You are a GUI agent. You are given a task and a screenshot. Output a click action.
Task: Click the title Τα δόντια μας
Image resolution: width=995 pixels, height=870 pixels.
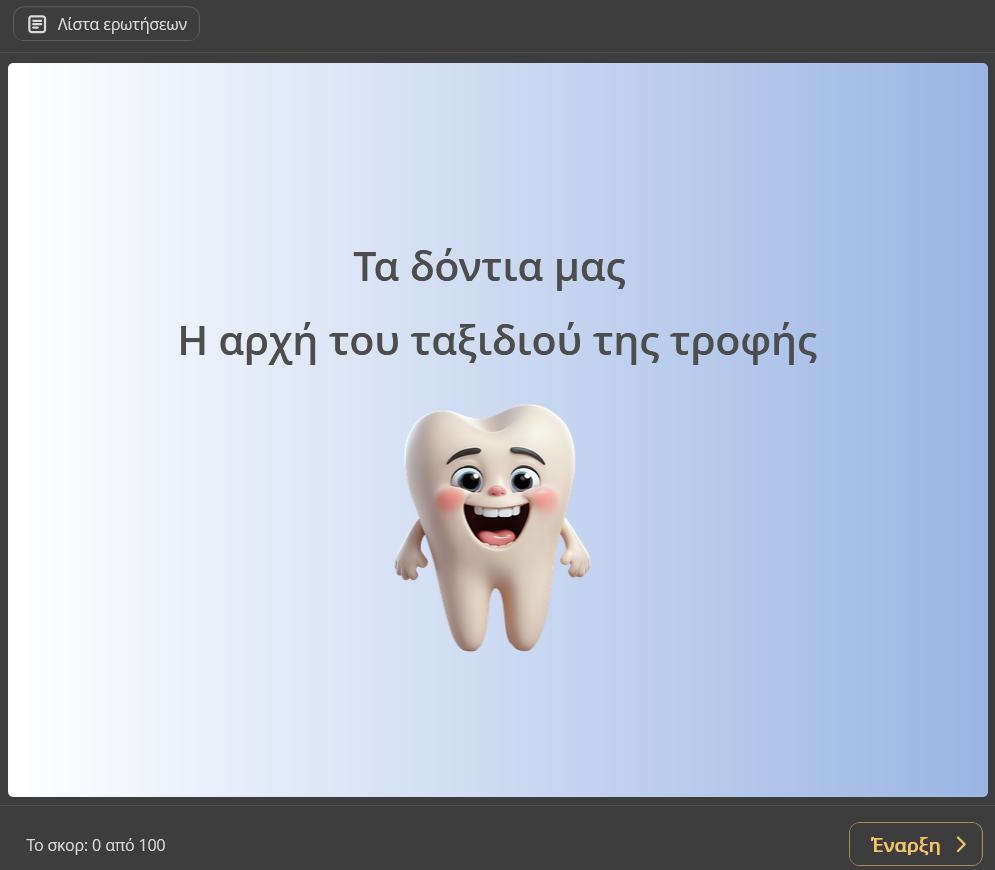490,268
